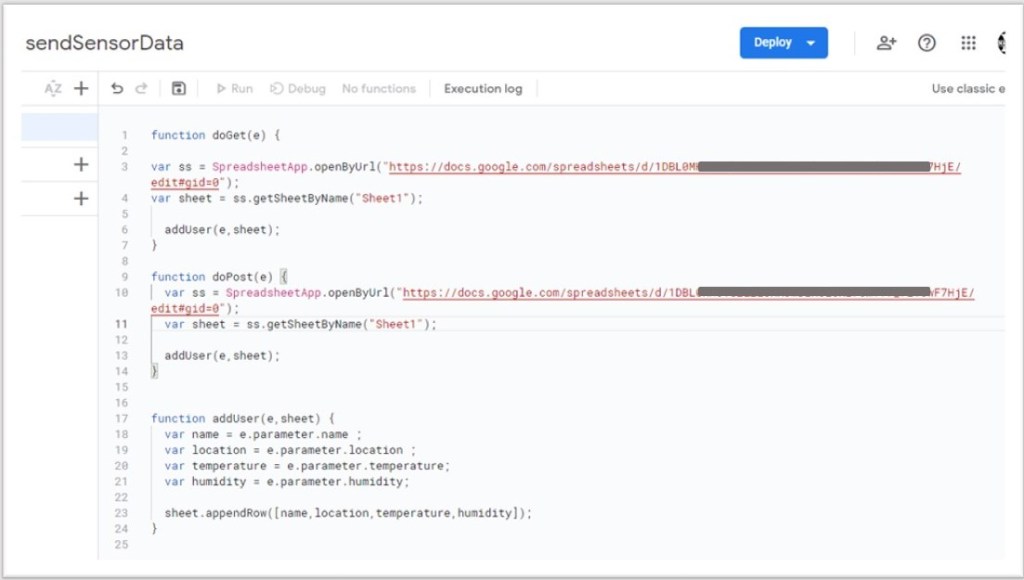Click line number 17 in the gutter
The height and width of the screenshot is (580, 1024).
[x=122, y=418]
